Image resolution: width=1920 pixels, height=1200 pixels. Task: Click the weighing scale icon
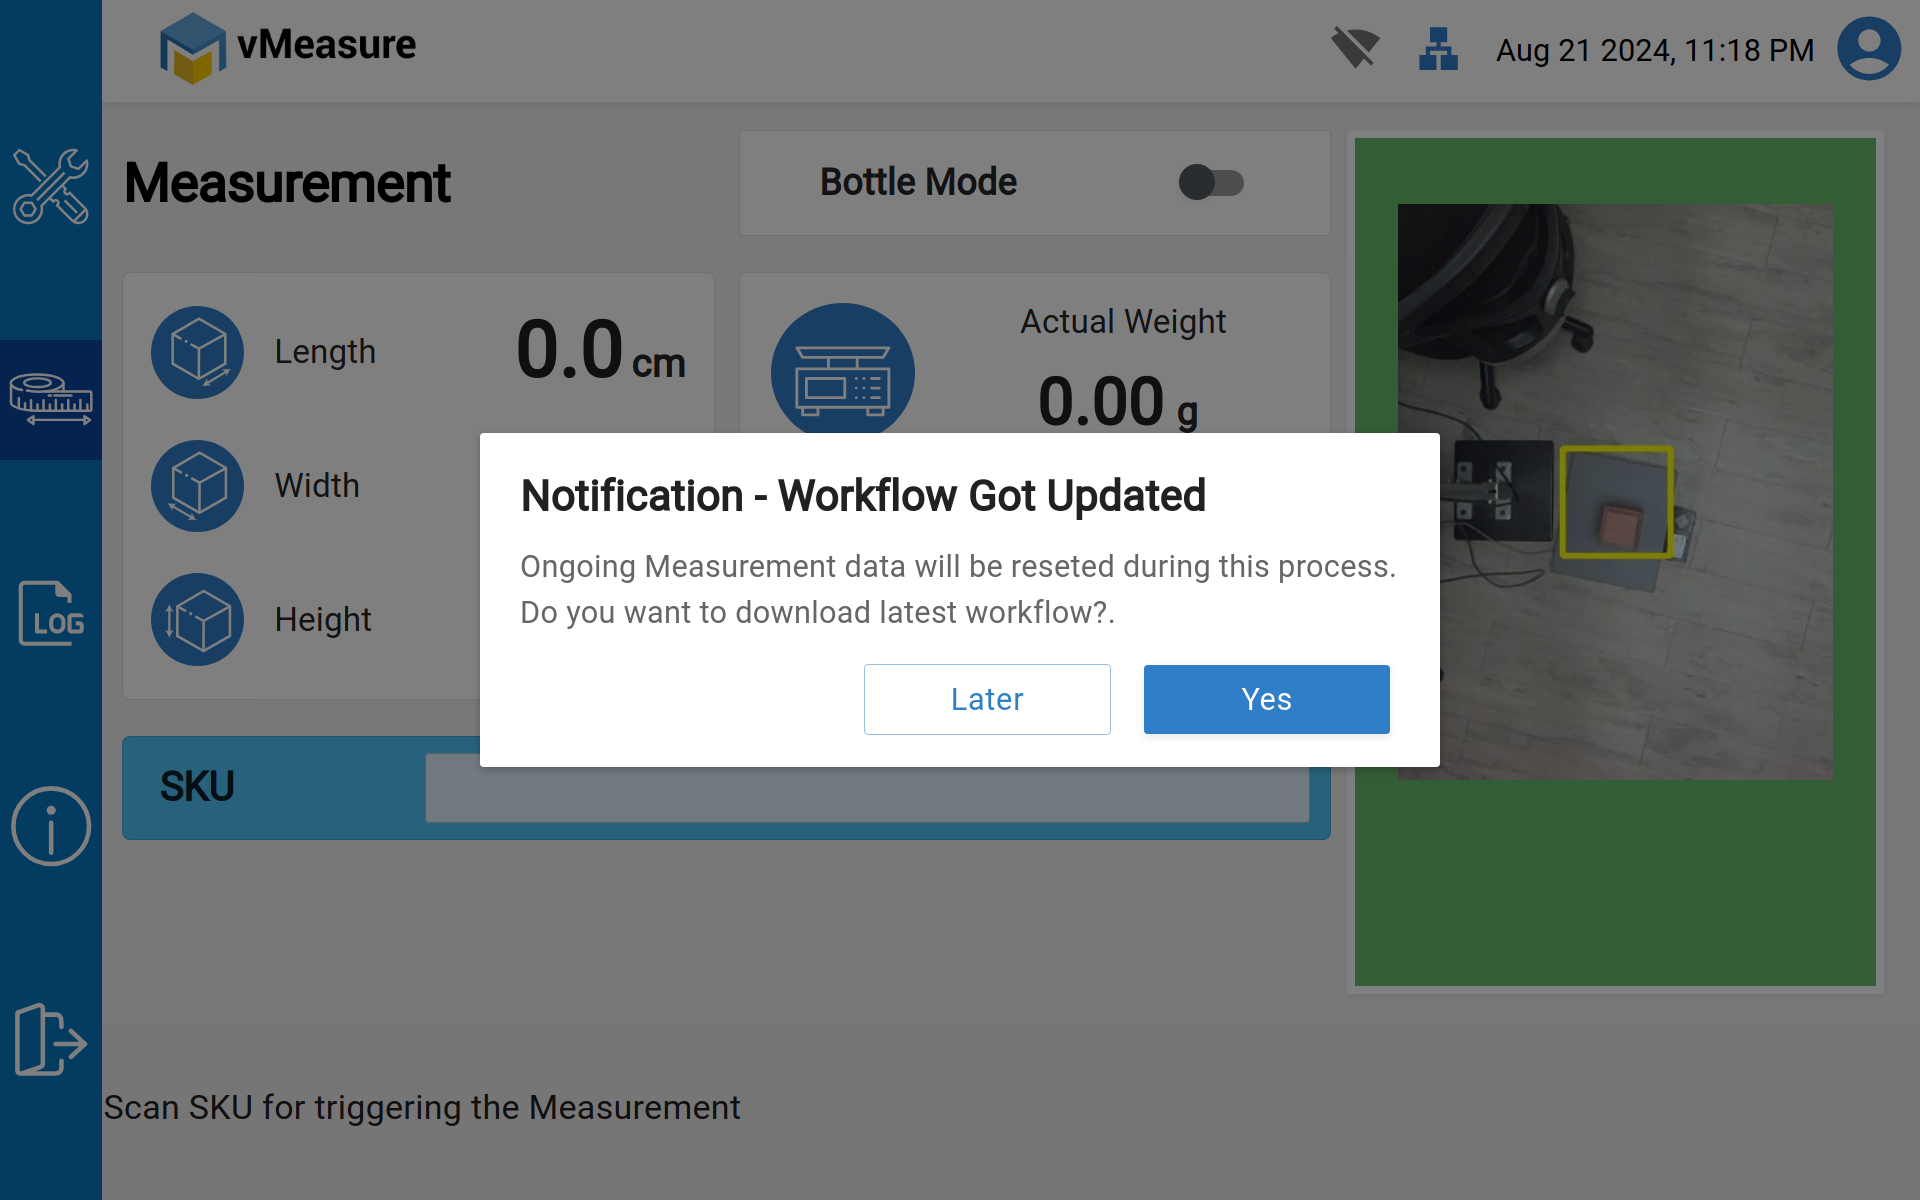point(842,372)
